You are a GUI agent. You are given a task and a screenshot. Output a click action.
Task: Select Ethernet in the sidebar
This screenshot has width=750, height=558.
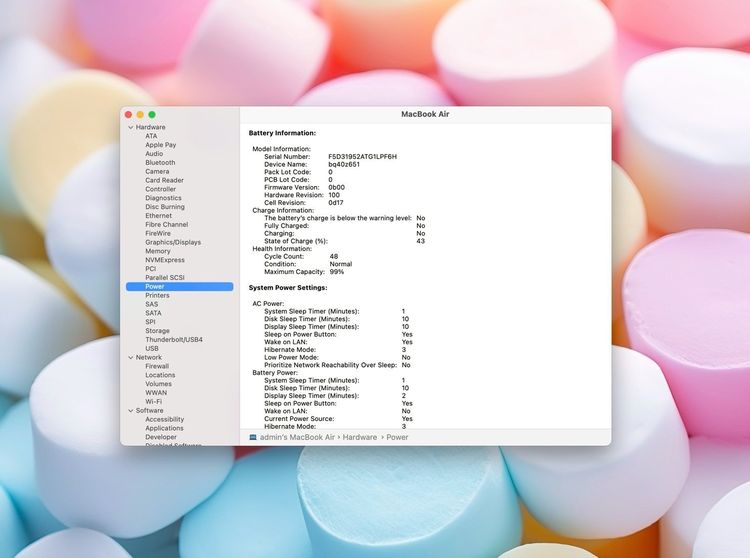pos(159,216)
